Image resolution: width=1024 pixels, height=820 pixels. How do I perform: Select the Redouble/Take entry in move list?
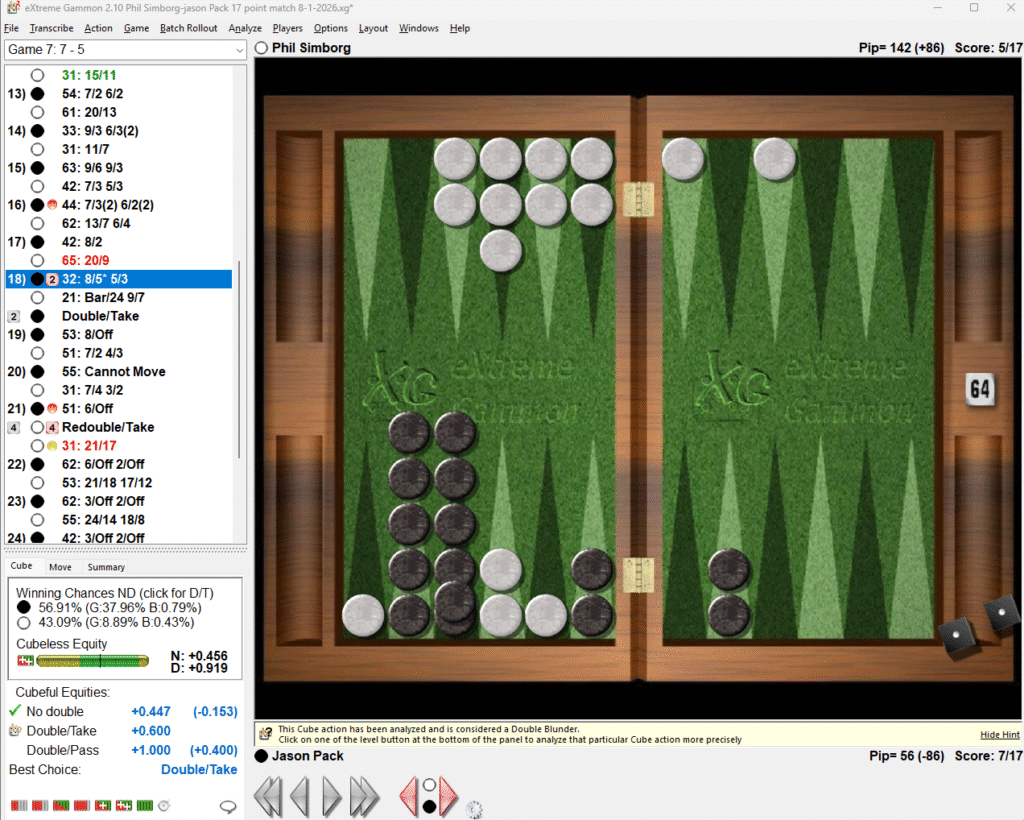108,428
